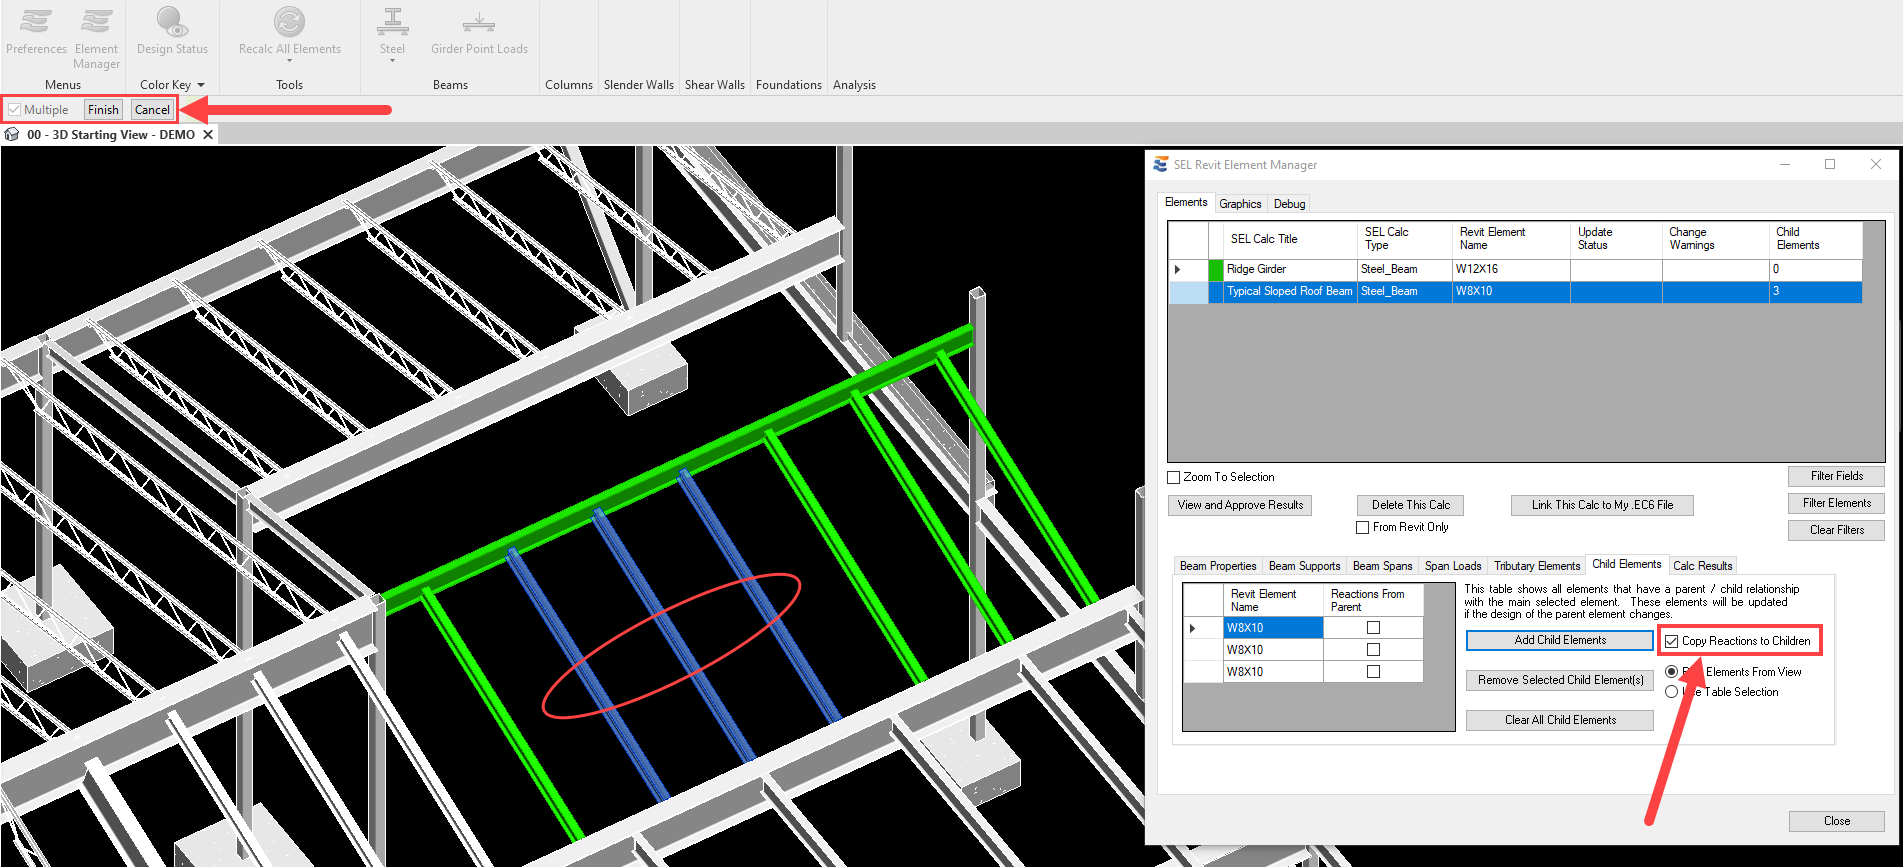This screenshot has height=867, width=1903.
Task: Switch to the Debug tab
Action: [1289, 204]
